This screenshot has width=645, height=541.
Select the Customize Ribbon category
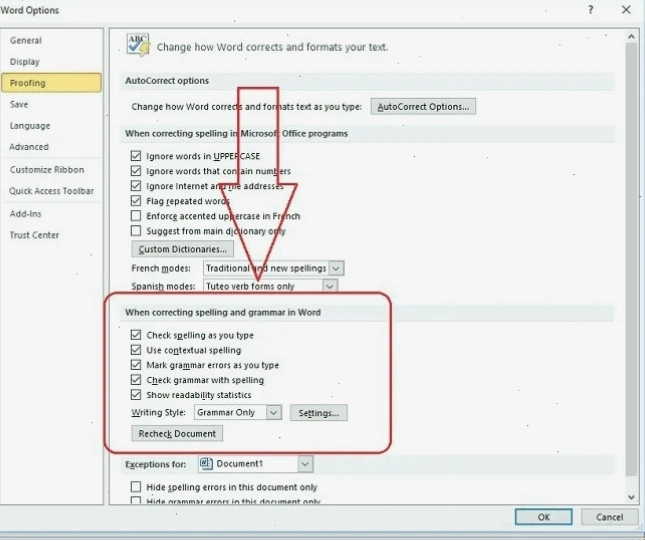point(47,169)
